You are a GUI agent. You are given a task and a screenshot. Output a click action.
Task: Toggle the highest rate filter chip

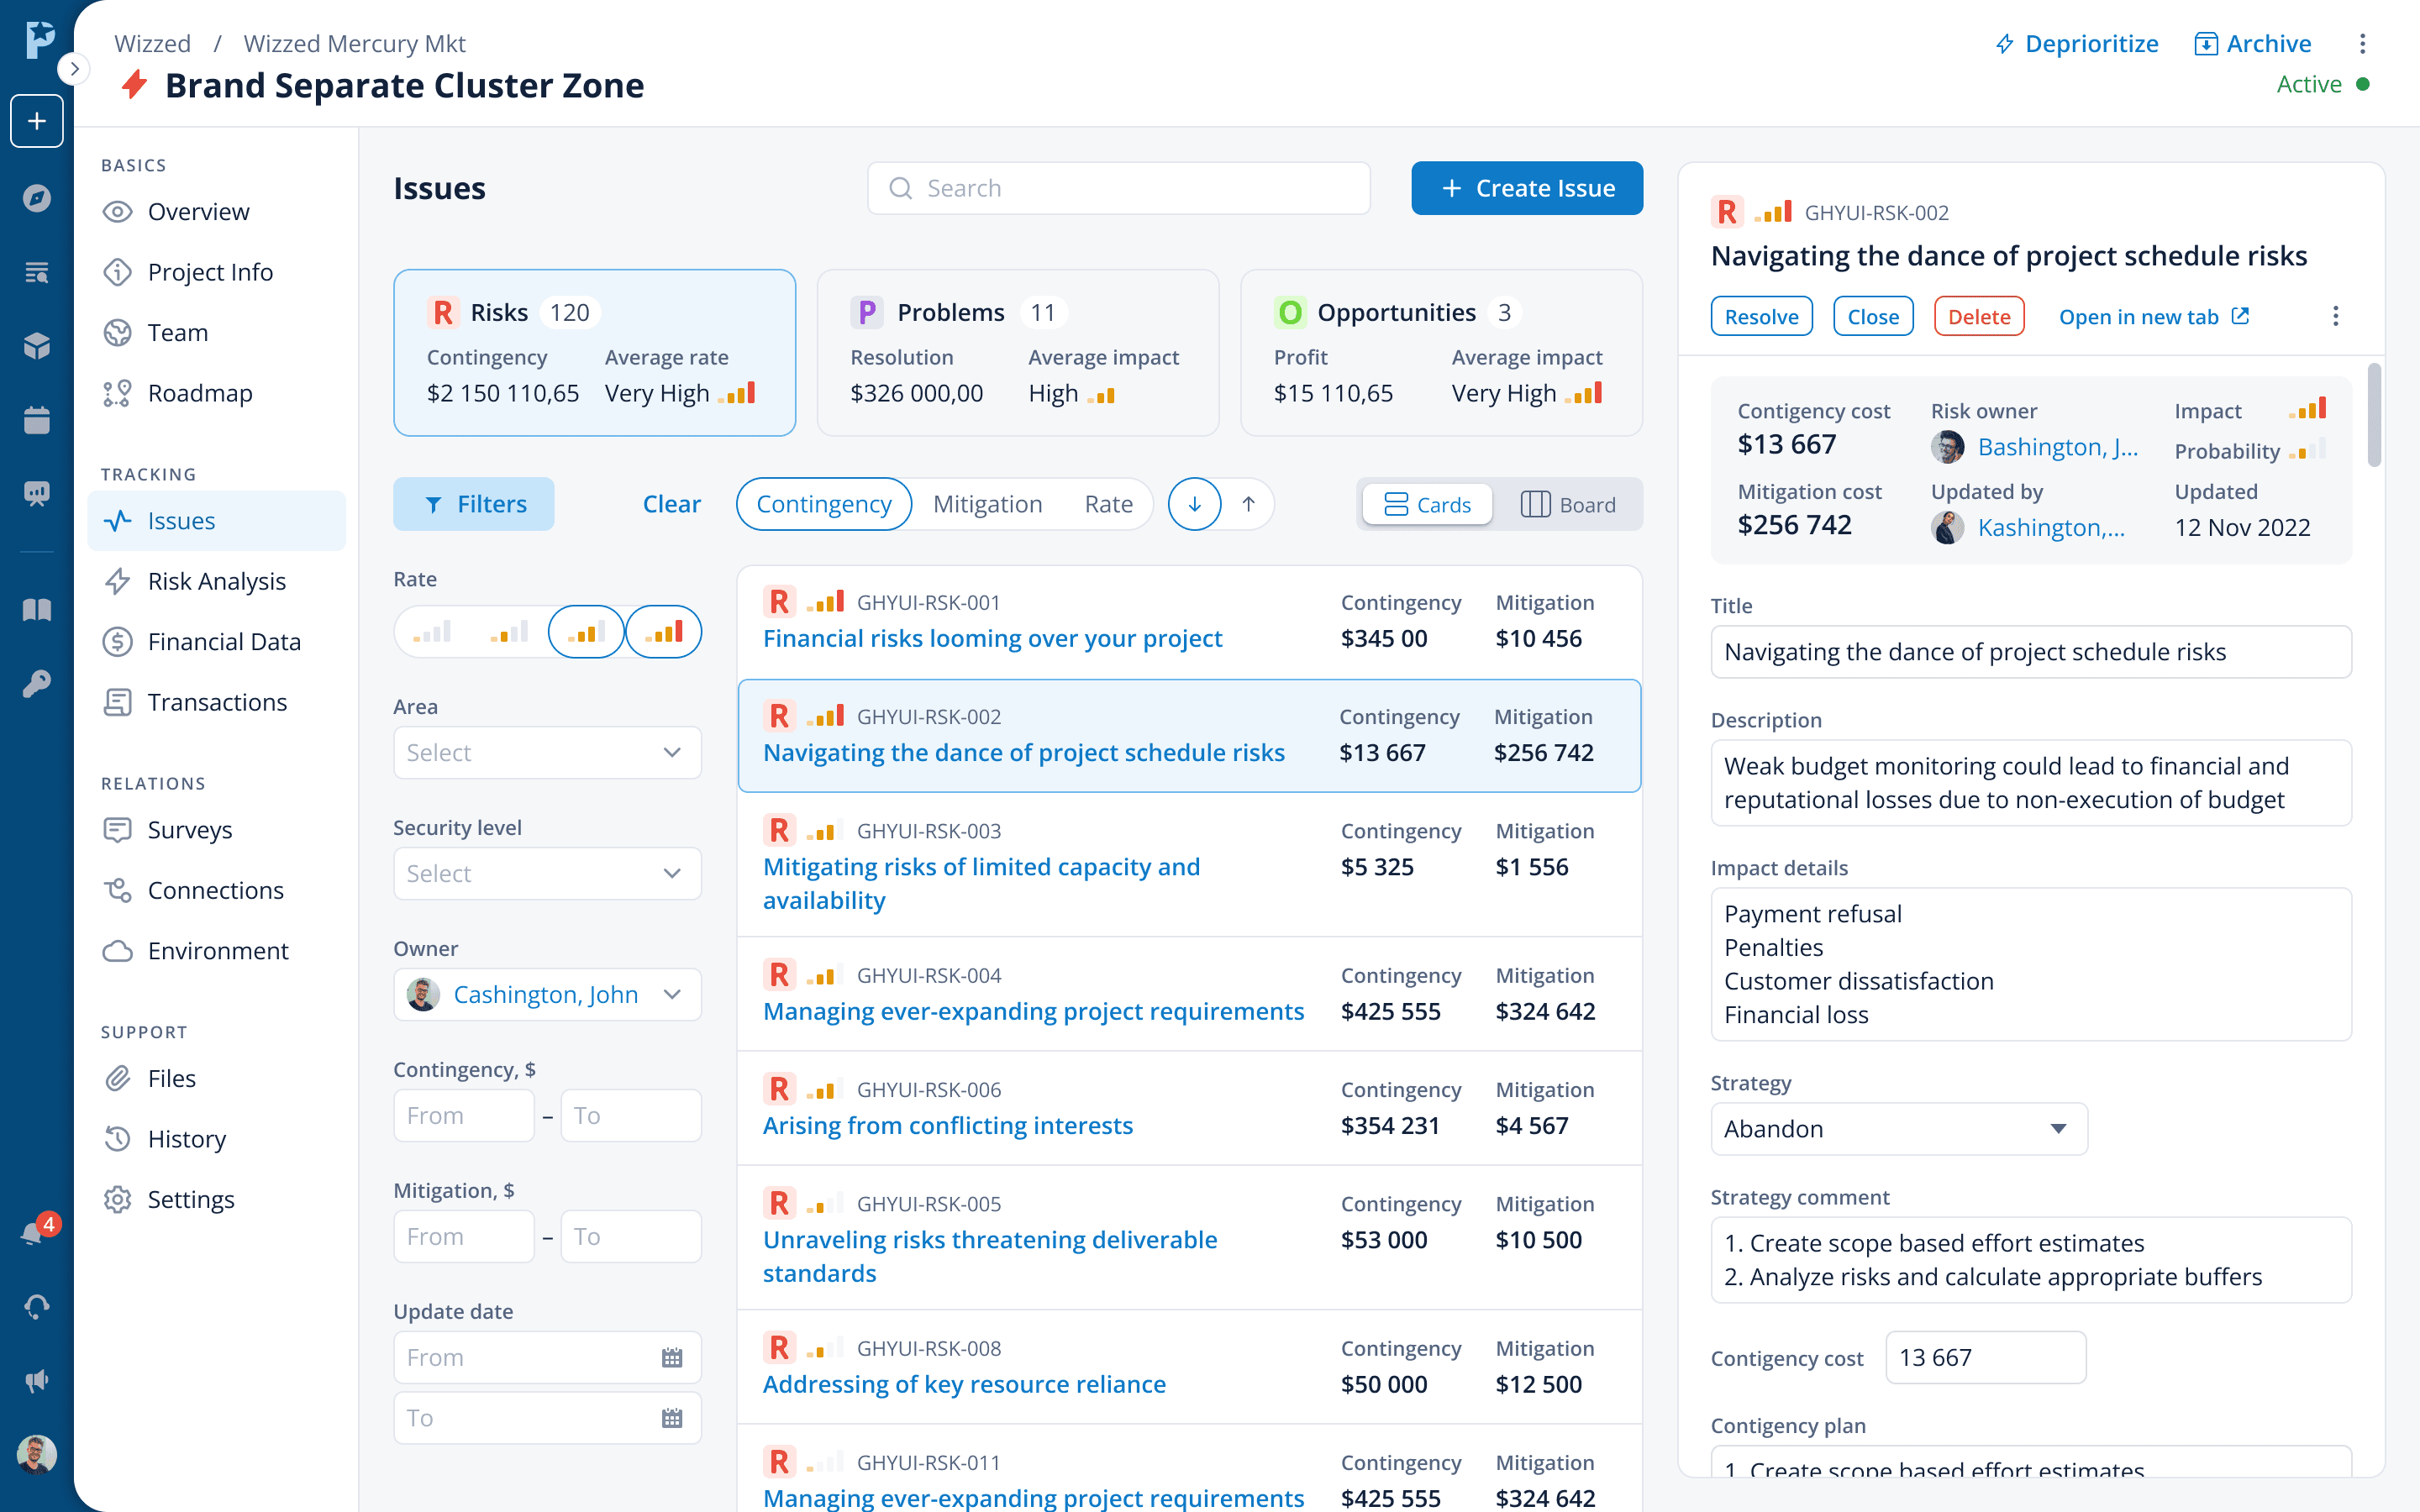663,632
